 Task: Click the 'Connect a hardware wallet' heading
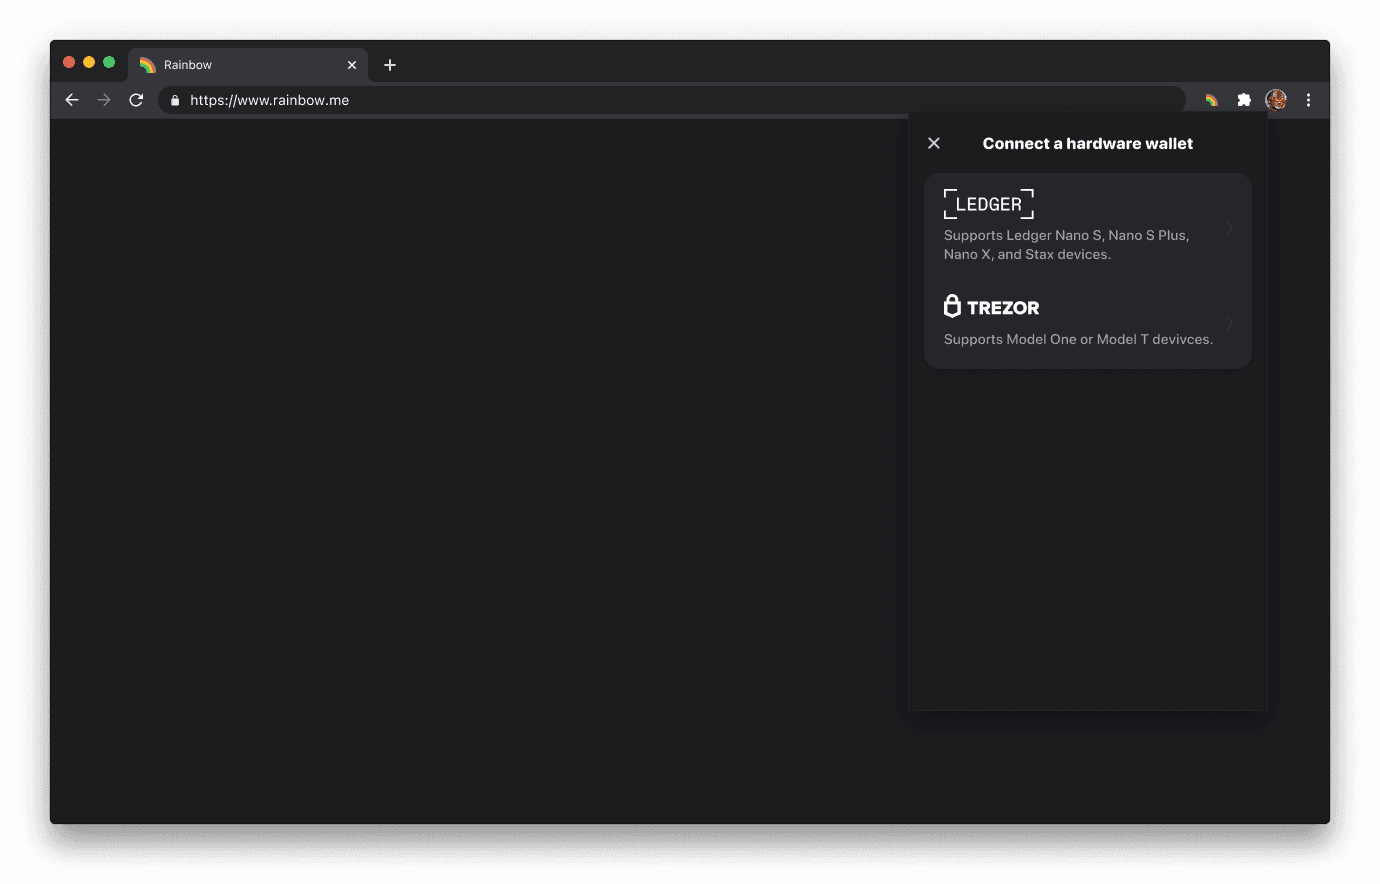[1088, 143]
